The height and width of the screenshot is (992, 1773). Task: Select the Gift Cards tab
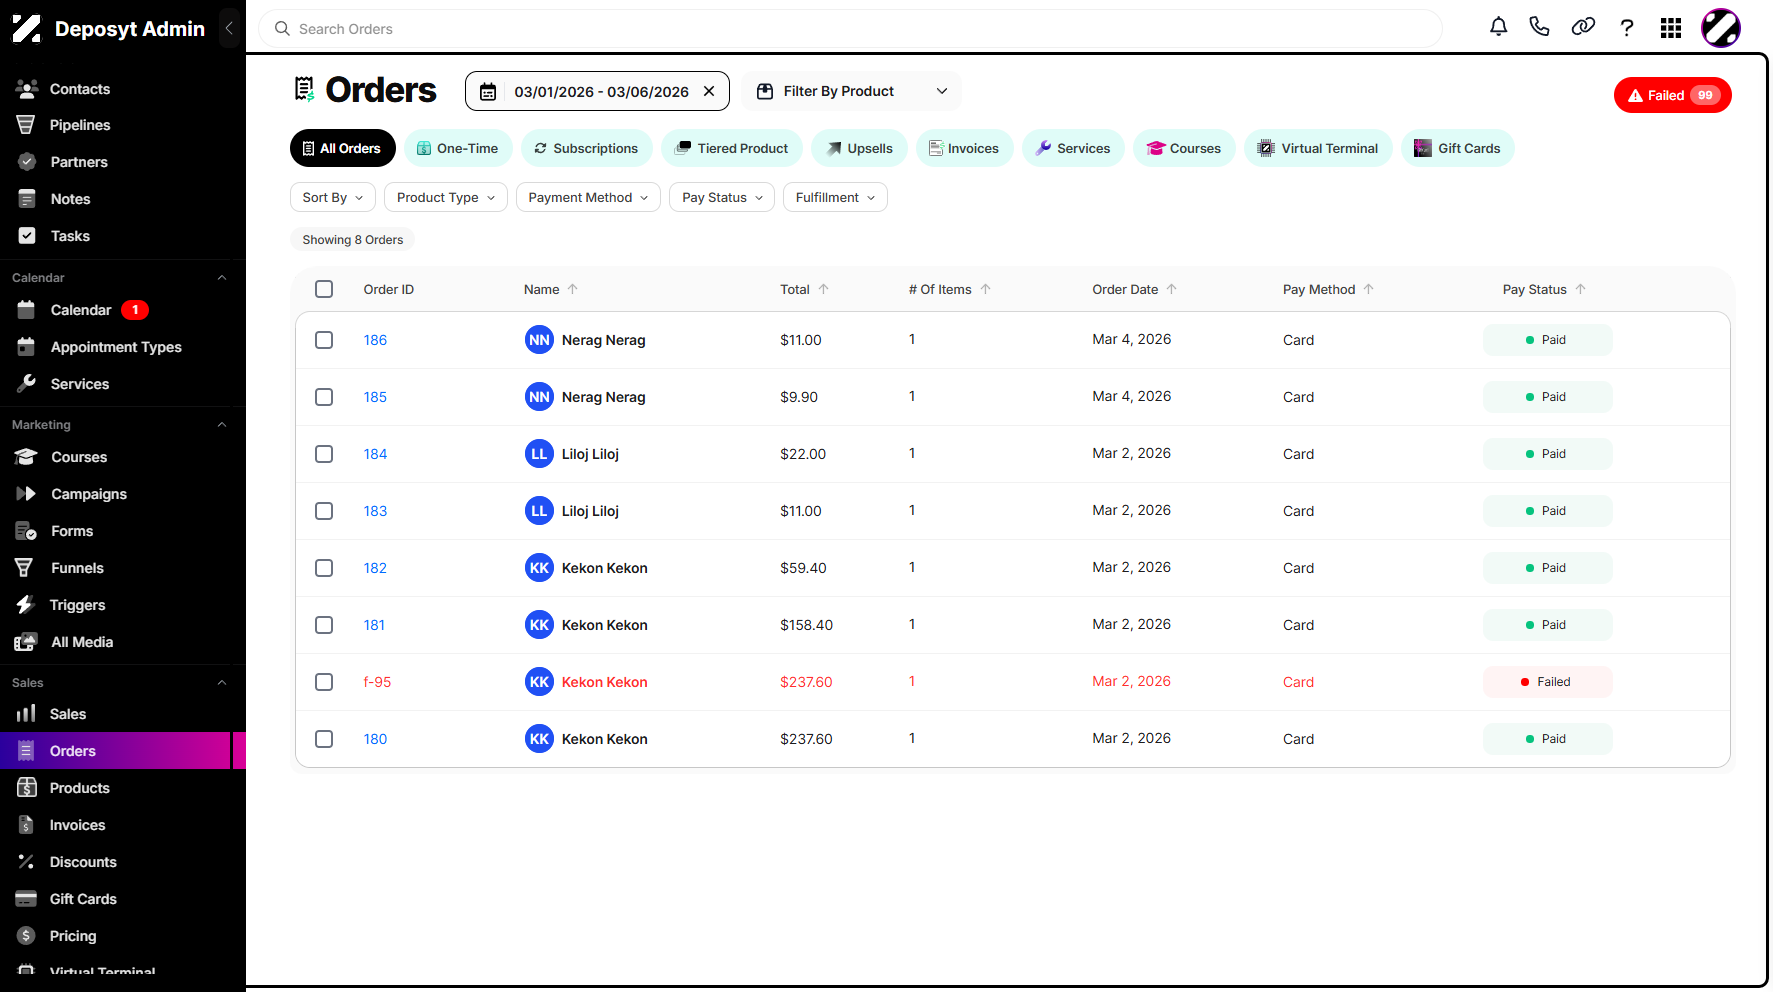click(1458, 148)
